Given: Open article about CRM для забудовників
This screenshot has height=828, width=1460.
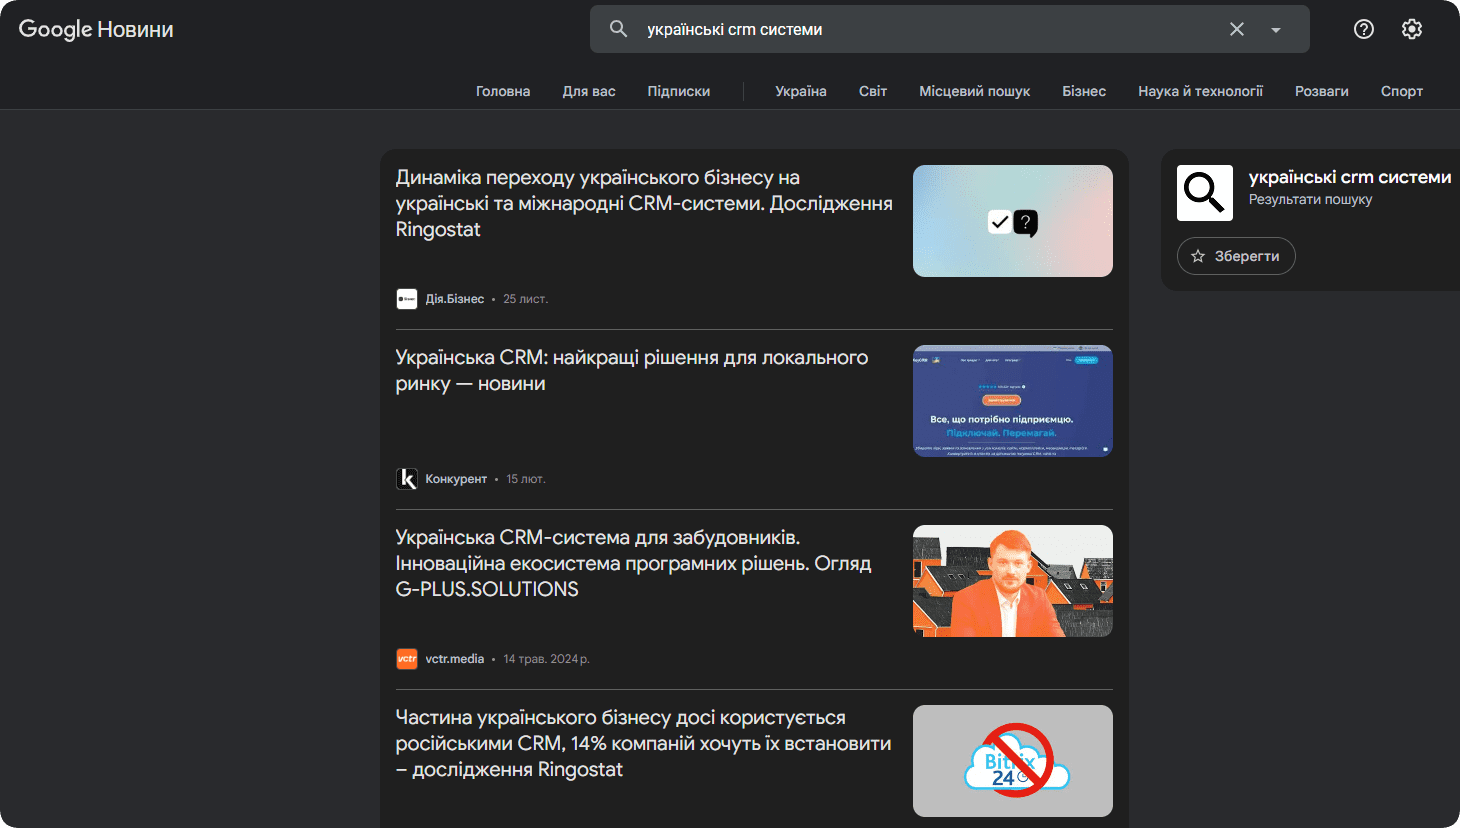Looking at the screenshot, I should 633,563.
